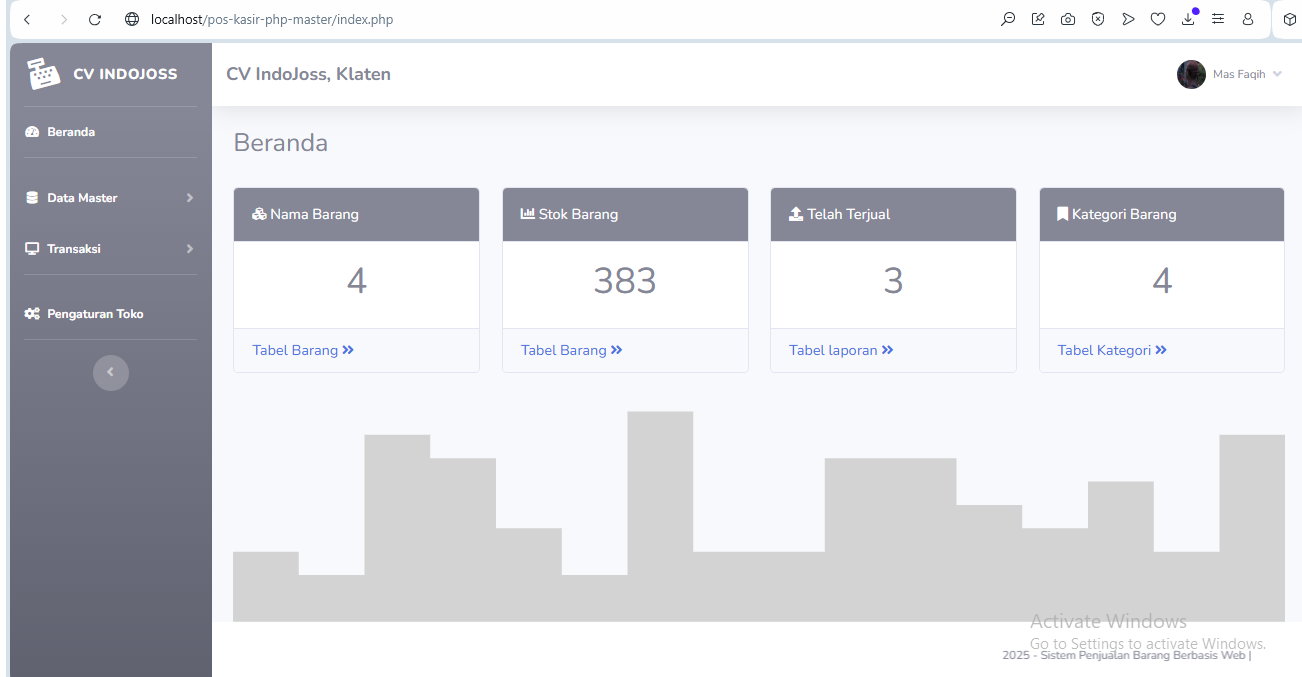This screenshot has height=677, width=1302.
Task: Click the shield ad-blocker icon
Action: (x=1098, y=19)
